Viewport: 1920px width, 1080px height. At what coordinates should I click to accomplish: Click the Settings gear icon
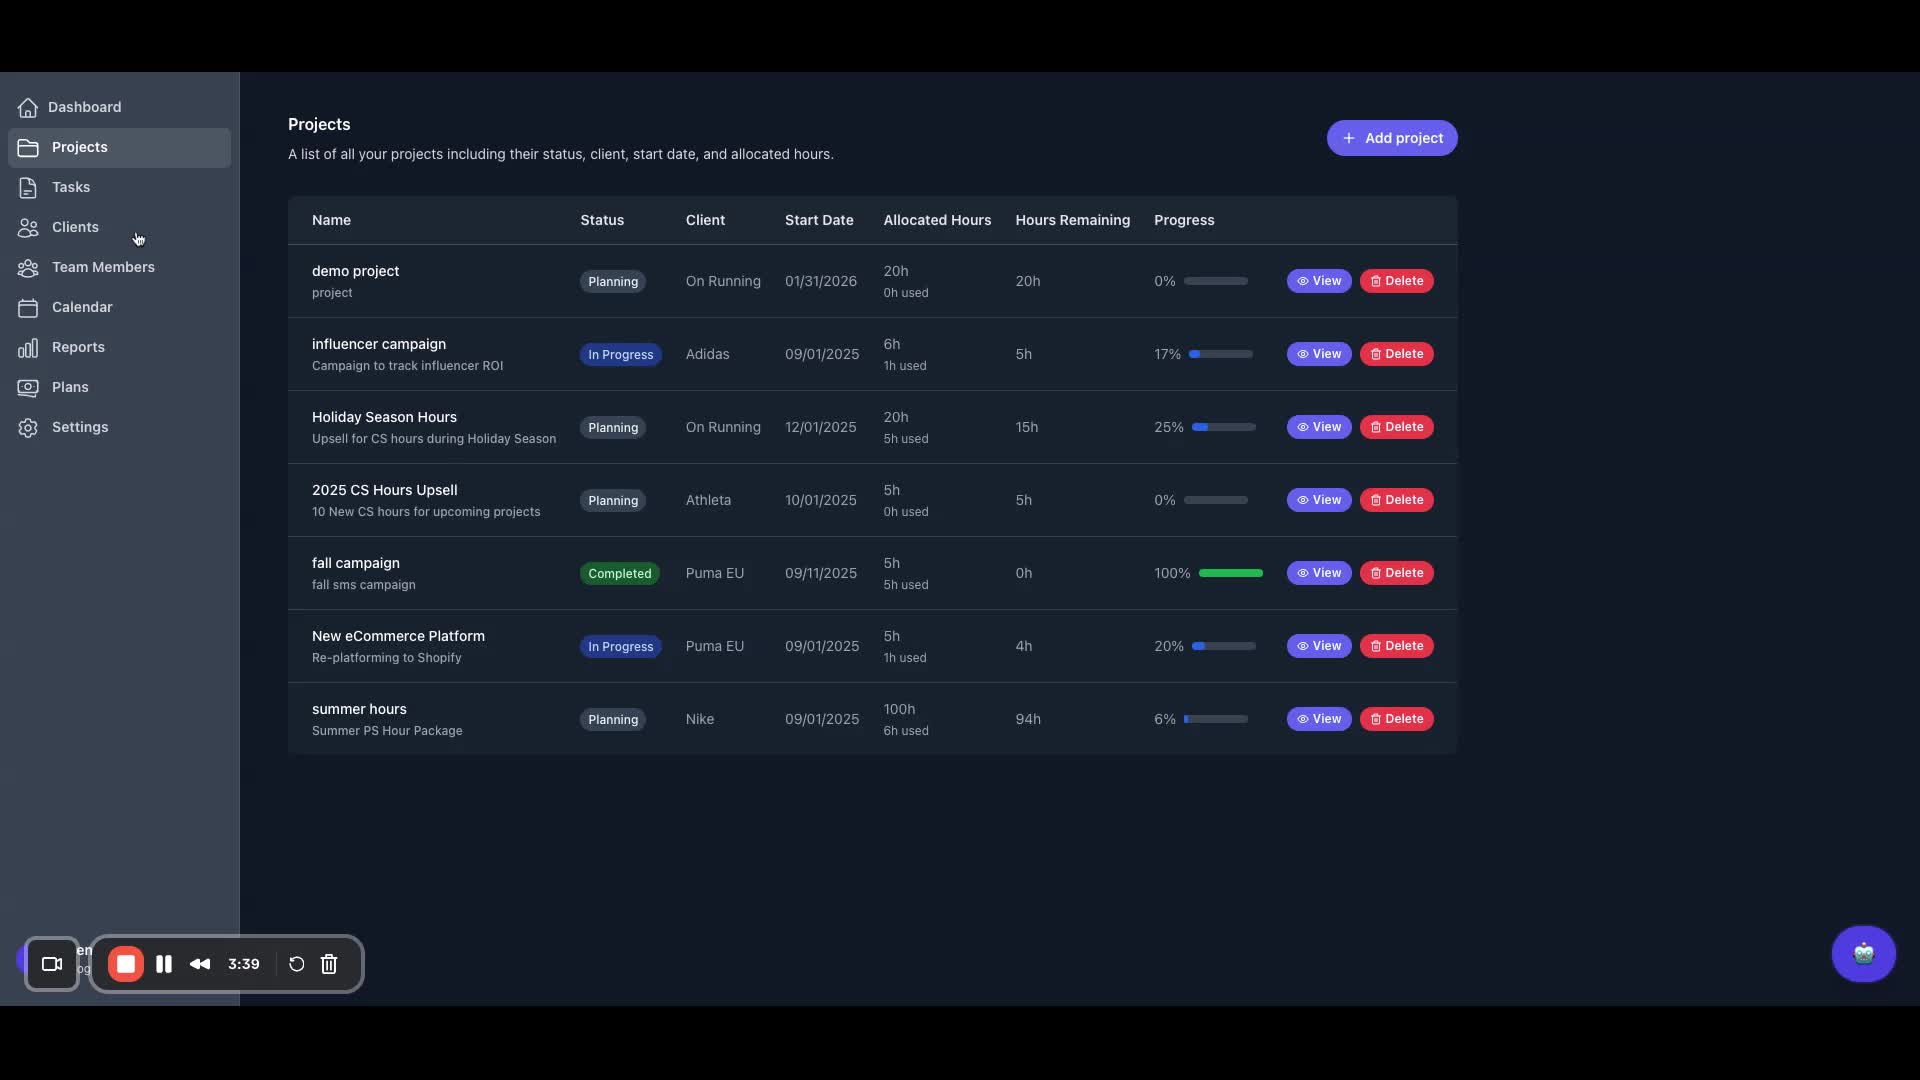[x=28, y=427]
